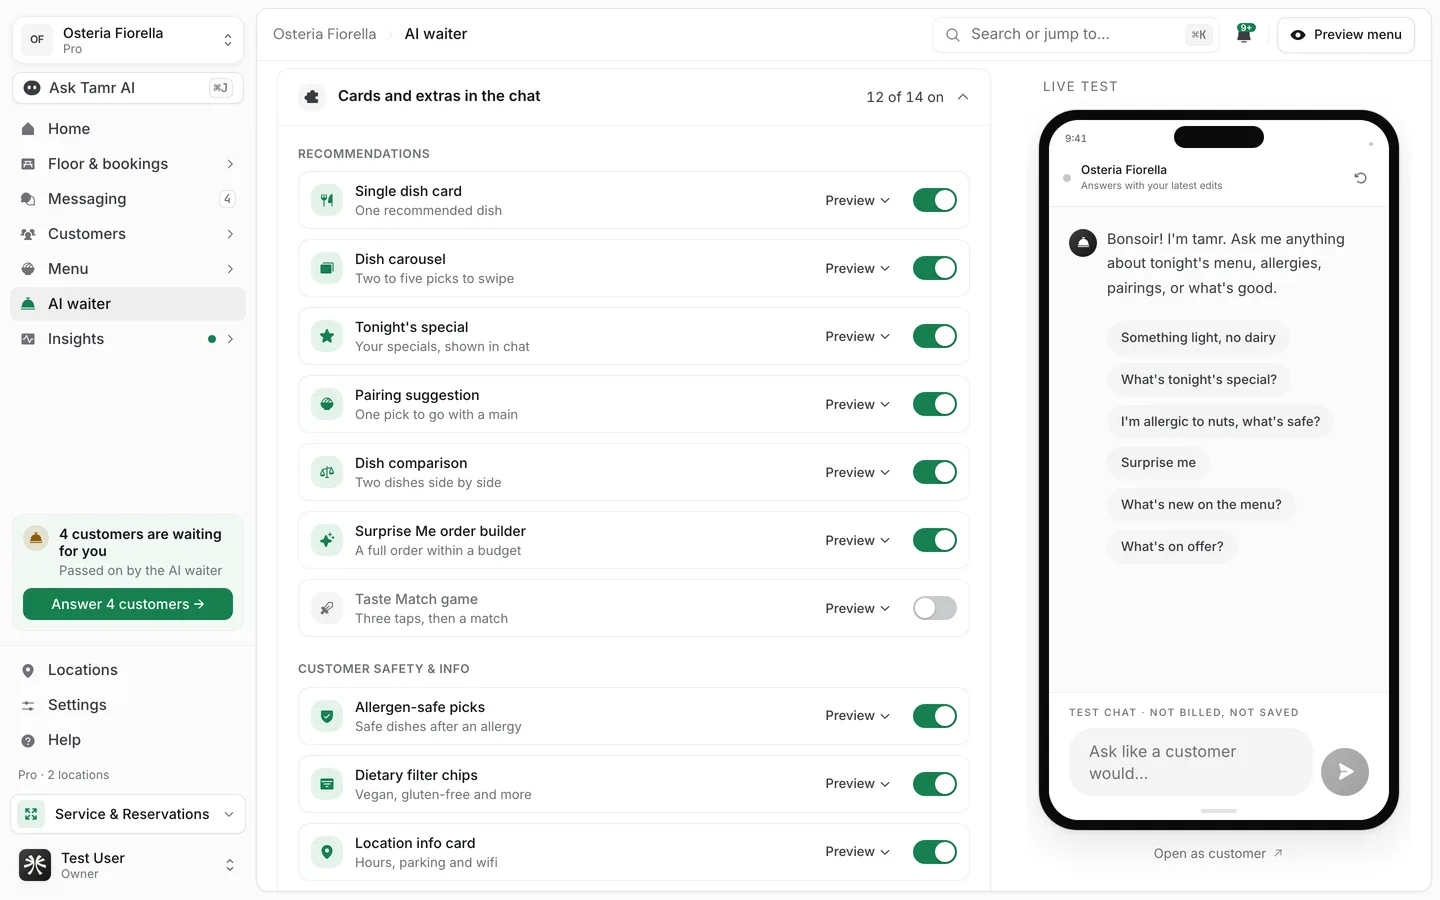The width and height of the screenshot is (1440, 900).
Task: Click the notification bell icon
Action: pos(1244,34)
